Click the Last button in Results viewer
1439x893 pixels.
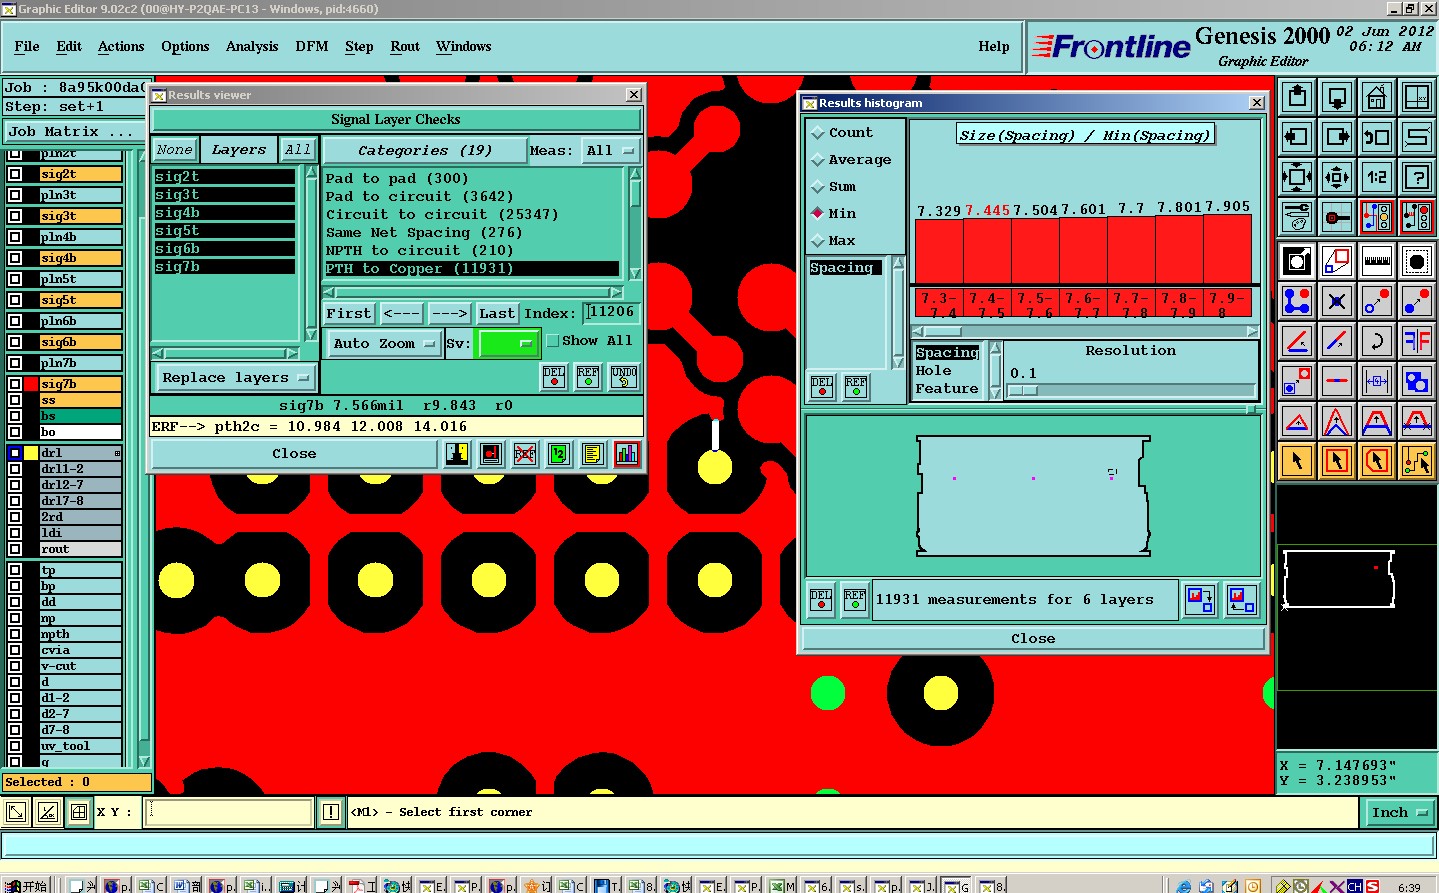tap(497, 313)
